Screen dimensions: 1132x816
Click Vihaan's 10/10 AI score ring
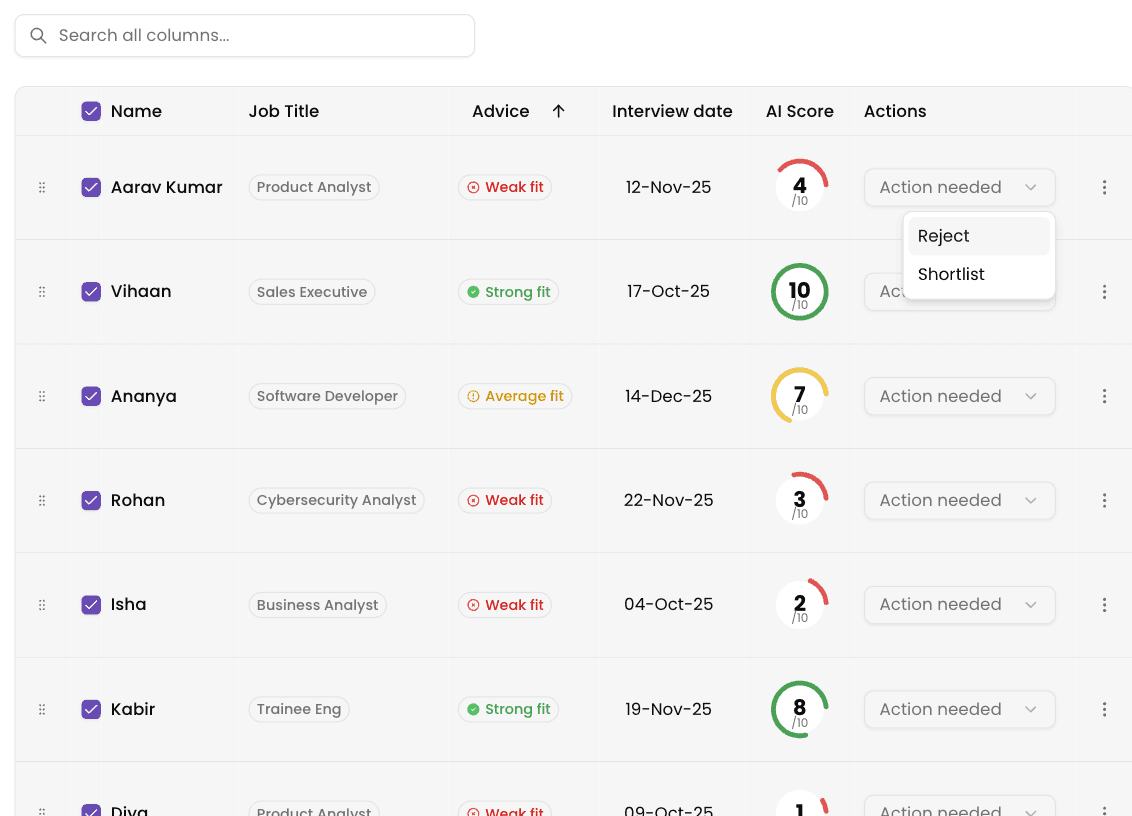tap(799, 292)
